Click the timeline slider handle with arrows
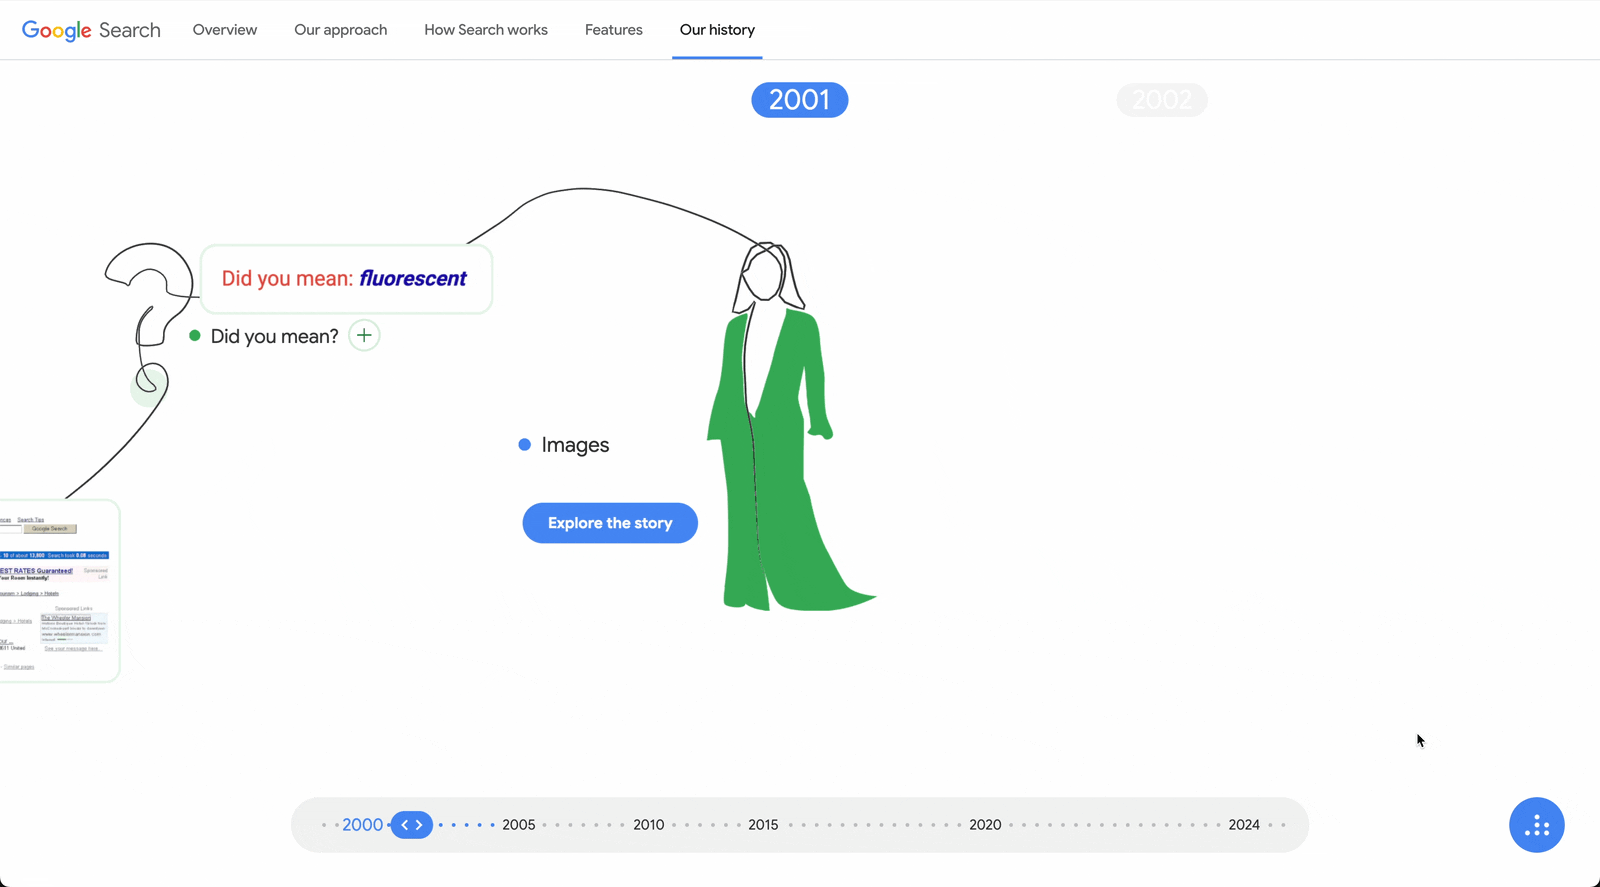 coord(412,825)
